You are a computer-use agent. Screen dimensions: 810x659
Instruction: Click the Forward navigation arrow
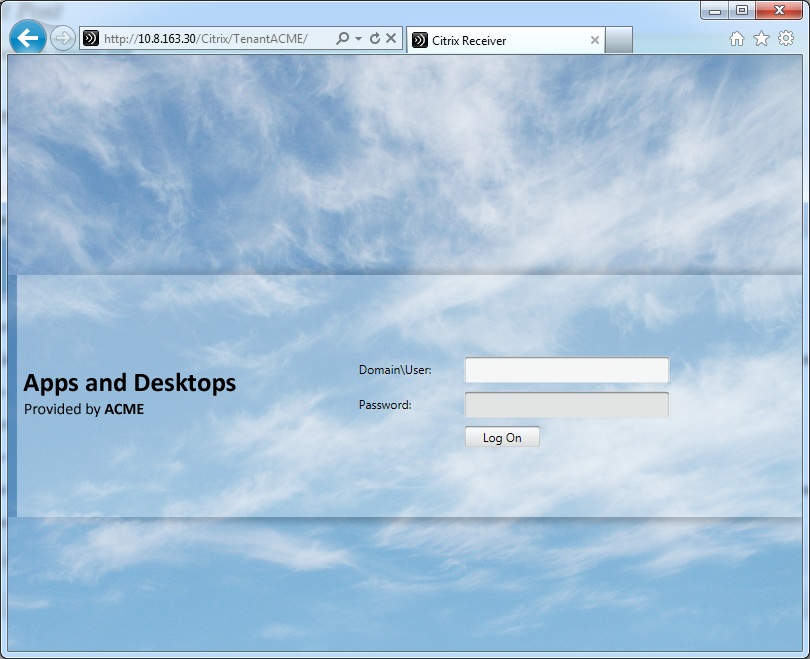pyautogui.click(x=62, y=38)
